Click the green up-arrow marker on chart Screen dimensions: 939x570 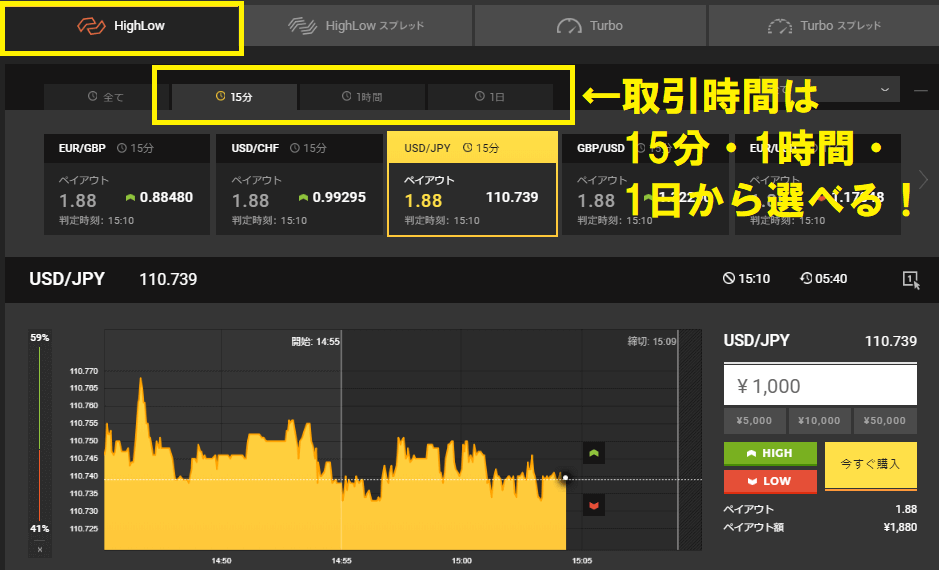[x=593, y=454]
